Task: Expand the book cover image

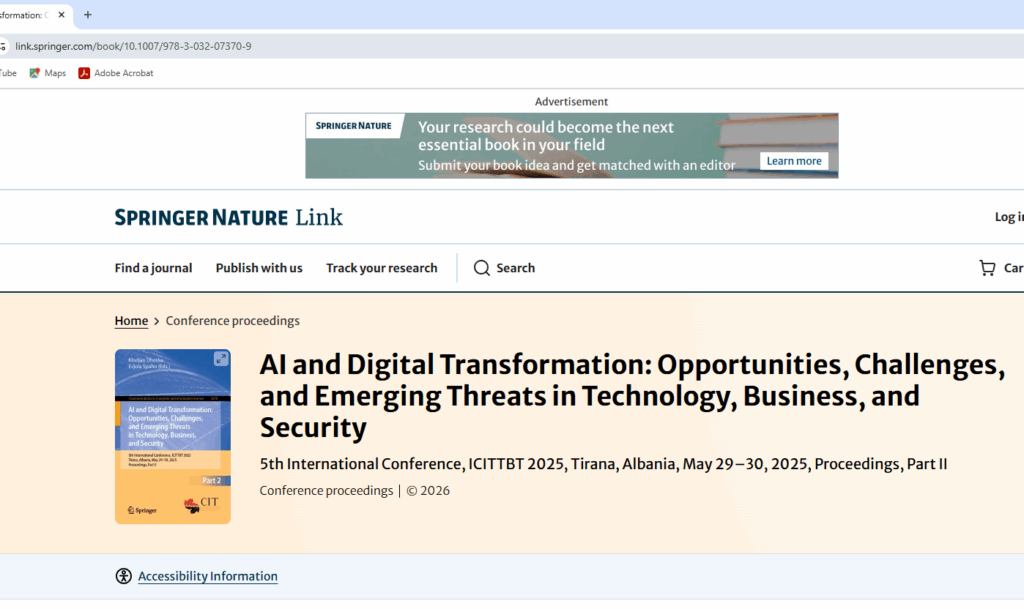Action: click(221, 359)
